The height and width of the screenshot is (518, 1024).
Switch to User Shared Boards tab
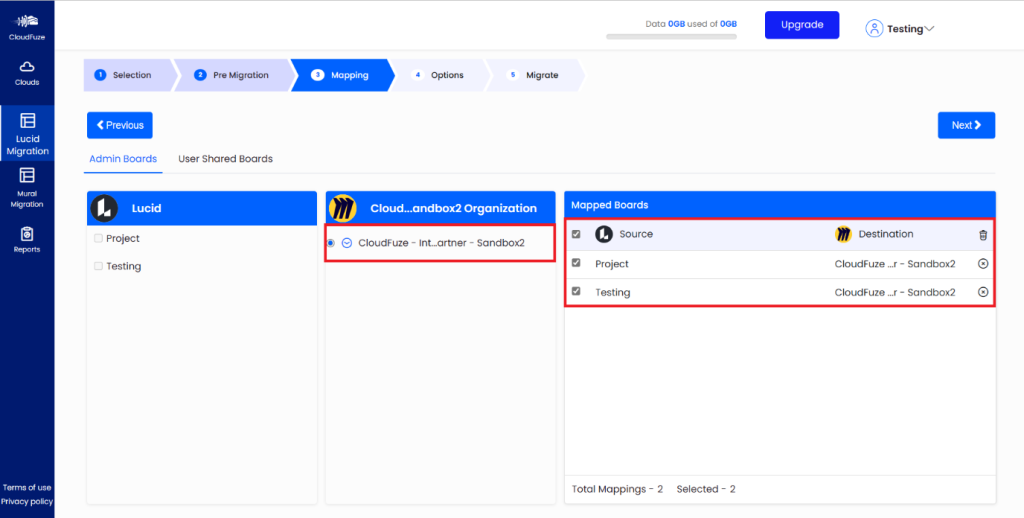point(225,159)
